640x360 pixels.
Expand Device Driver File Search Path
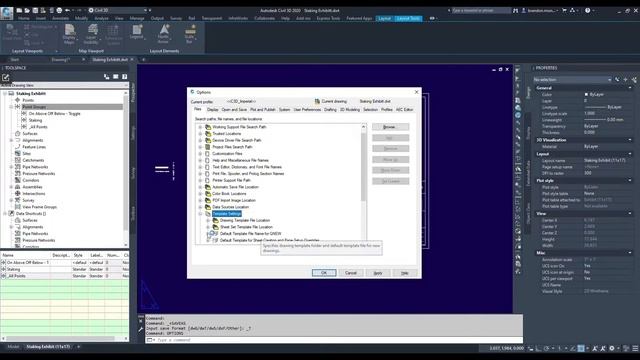tap(200, 140)
